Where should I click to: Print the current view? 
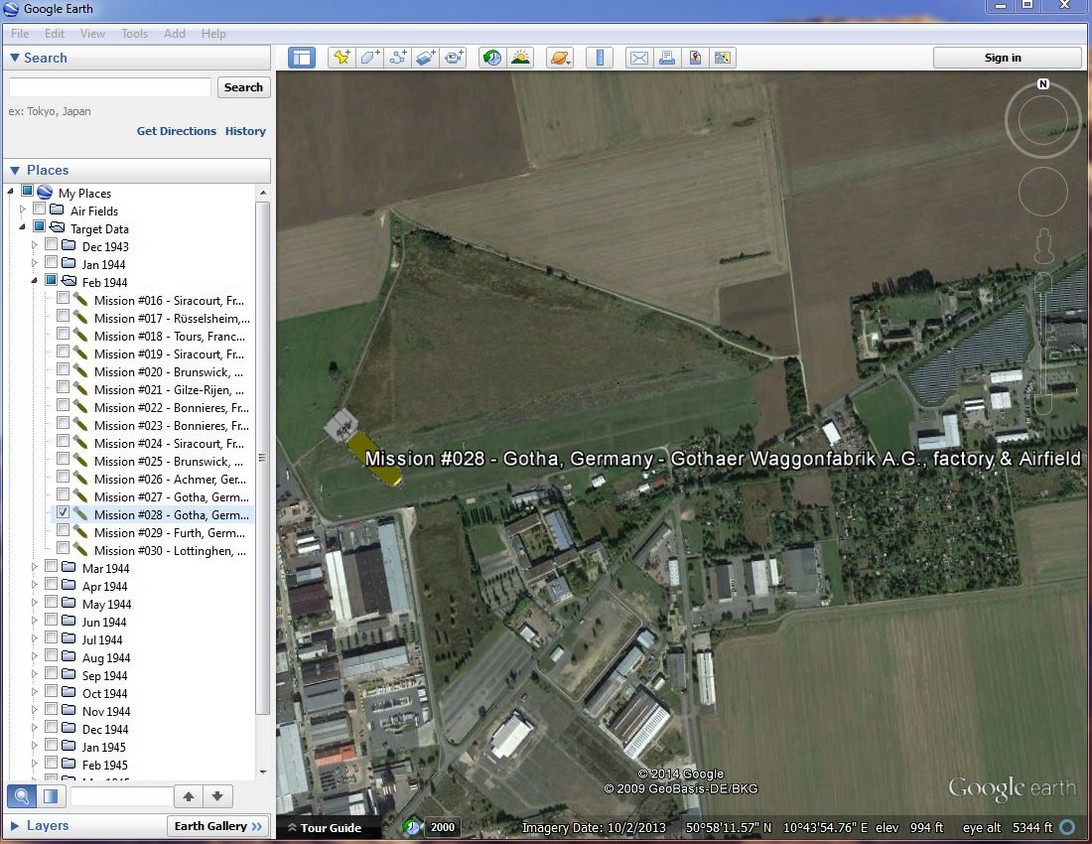pyautogui.click(x=666, y=58)
